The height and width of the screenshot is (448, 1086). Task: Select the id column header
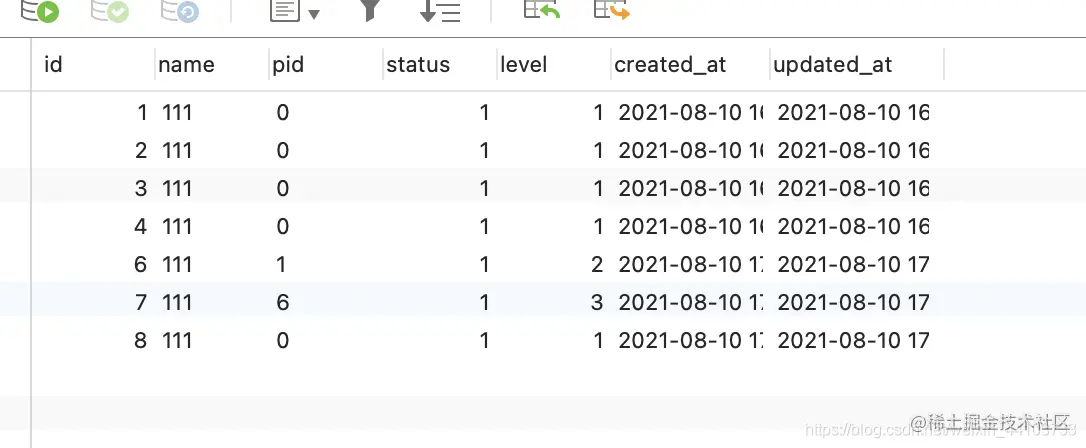pos(94,64)
